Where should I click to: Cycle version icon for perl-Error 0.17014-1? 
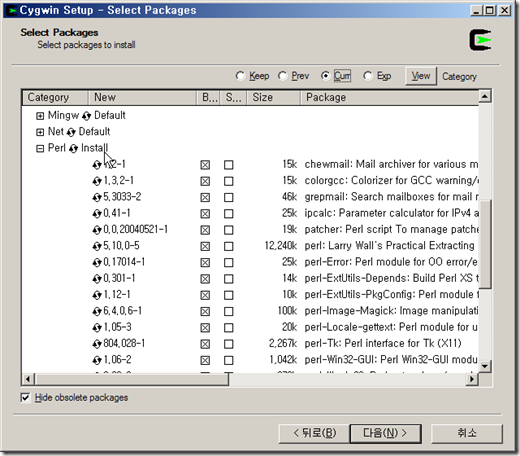97,263
